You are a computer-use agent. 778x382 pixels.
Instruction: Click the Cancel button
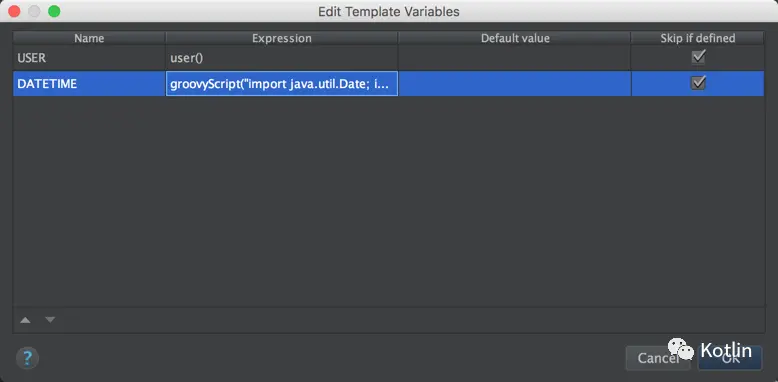pyautogui.click(x=658, y=358)
